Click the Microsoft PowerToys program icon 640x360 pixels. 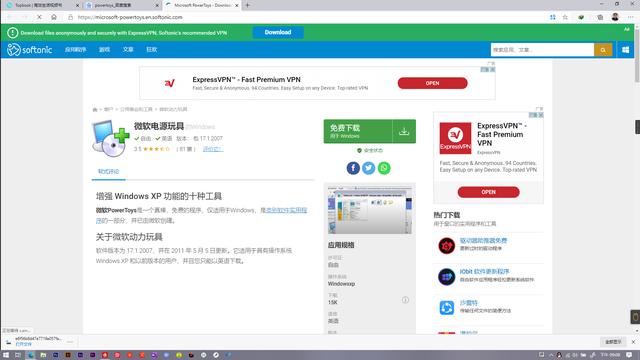coord(111,138)
